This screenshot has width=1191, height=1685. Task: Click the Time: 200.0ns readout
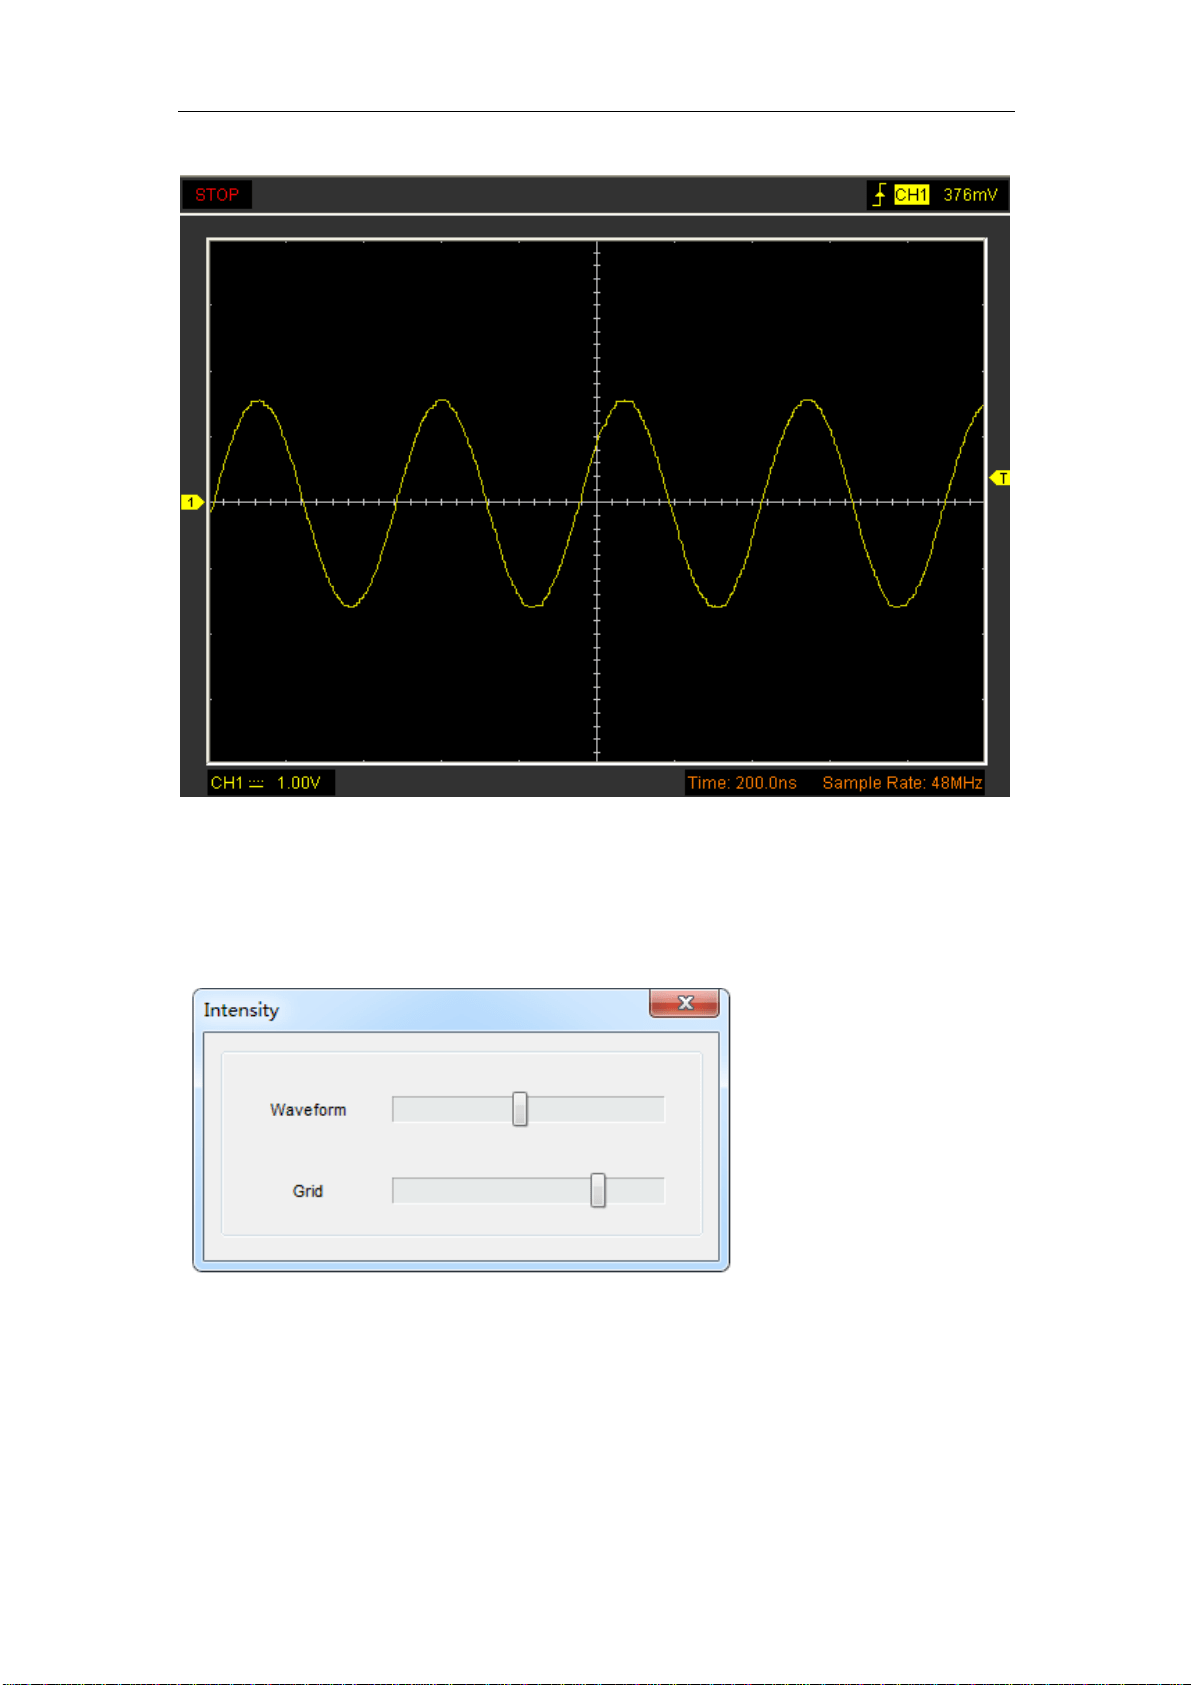pos(742,783)
